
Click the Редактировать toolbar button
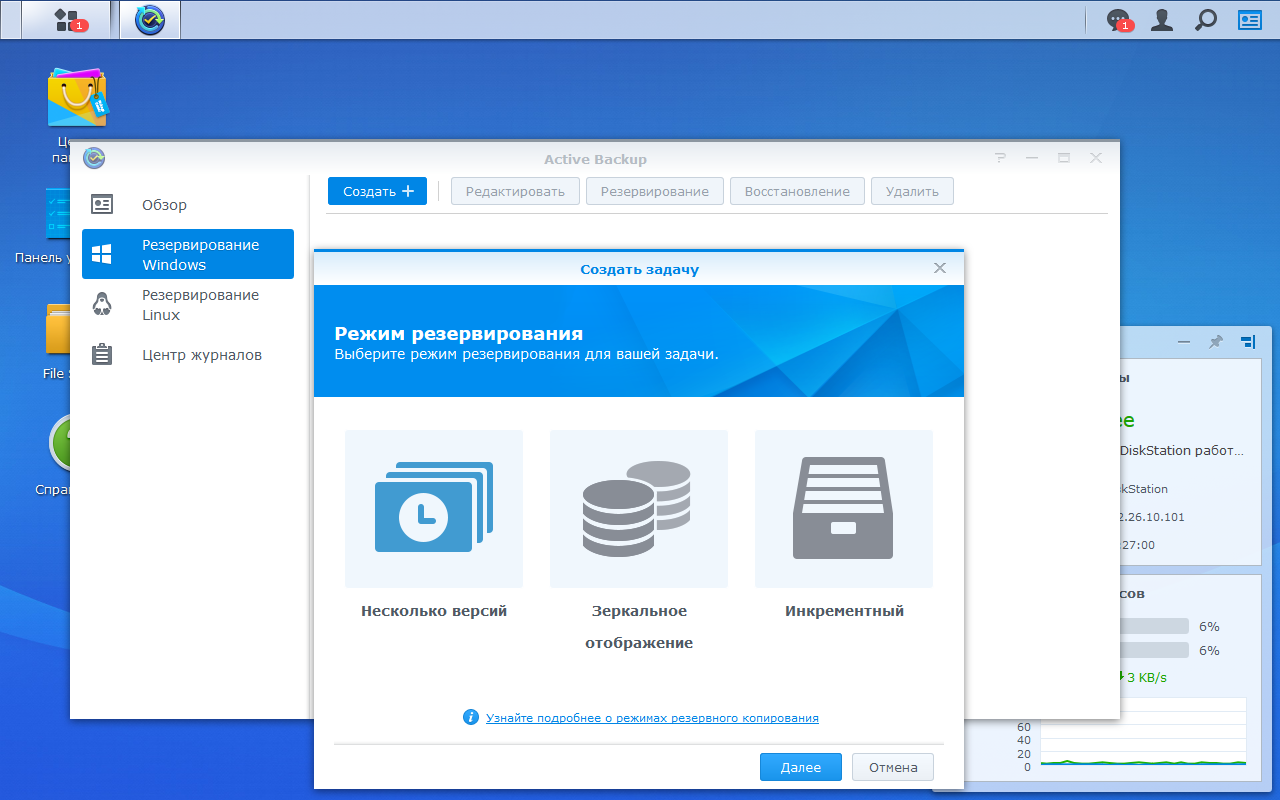(x=515, y=191)
